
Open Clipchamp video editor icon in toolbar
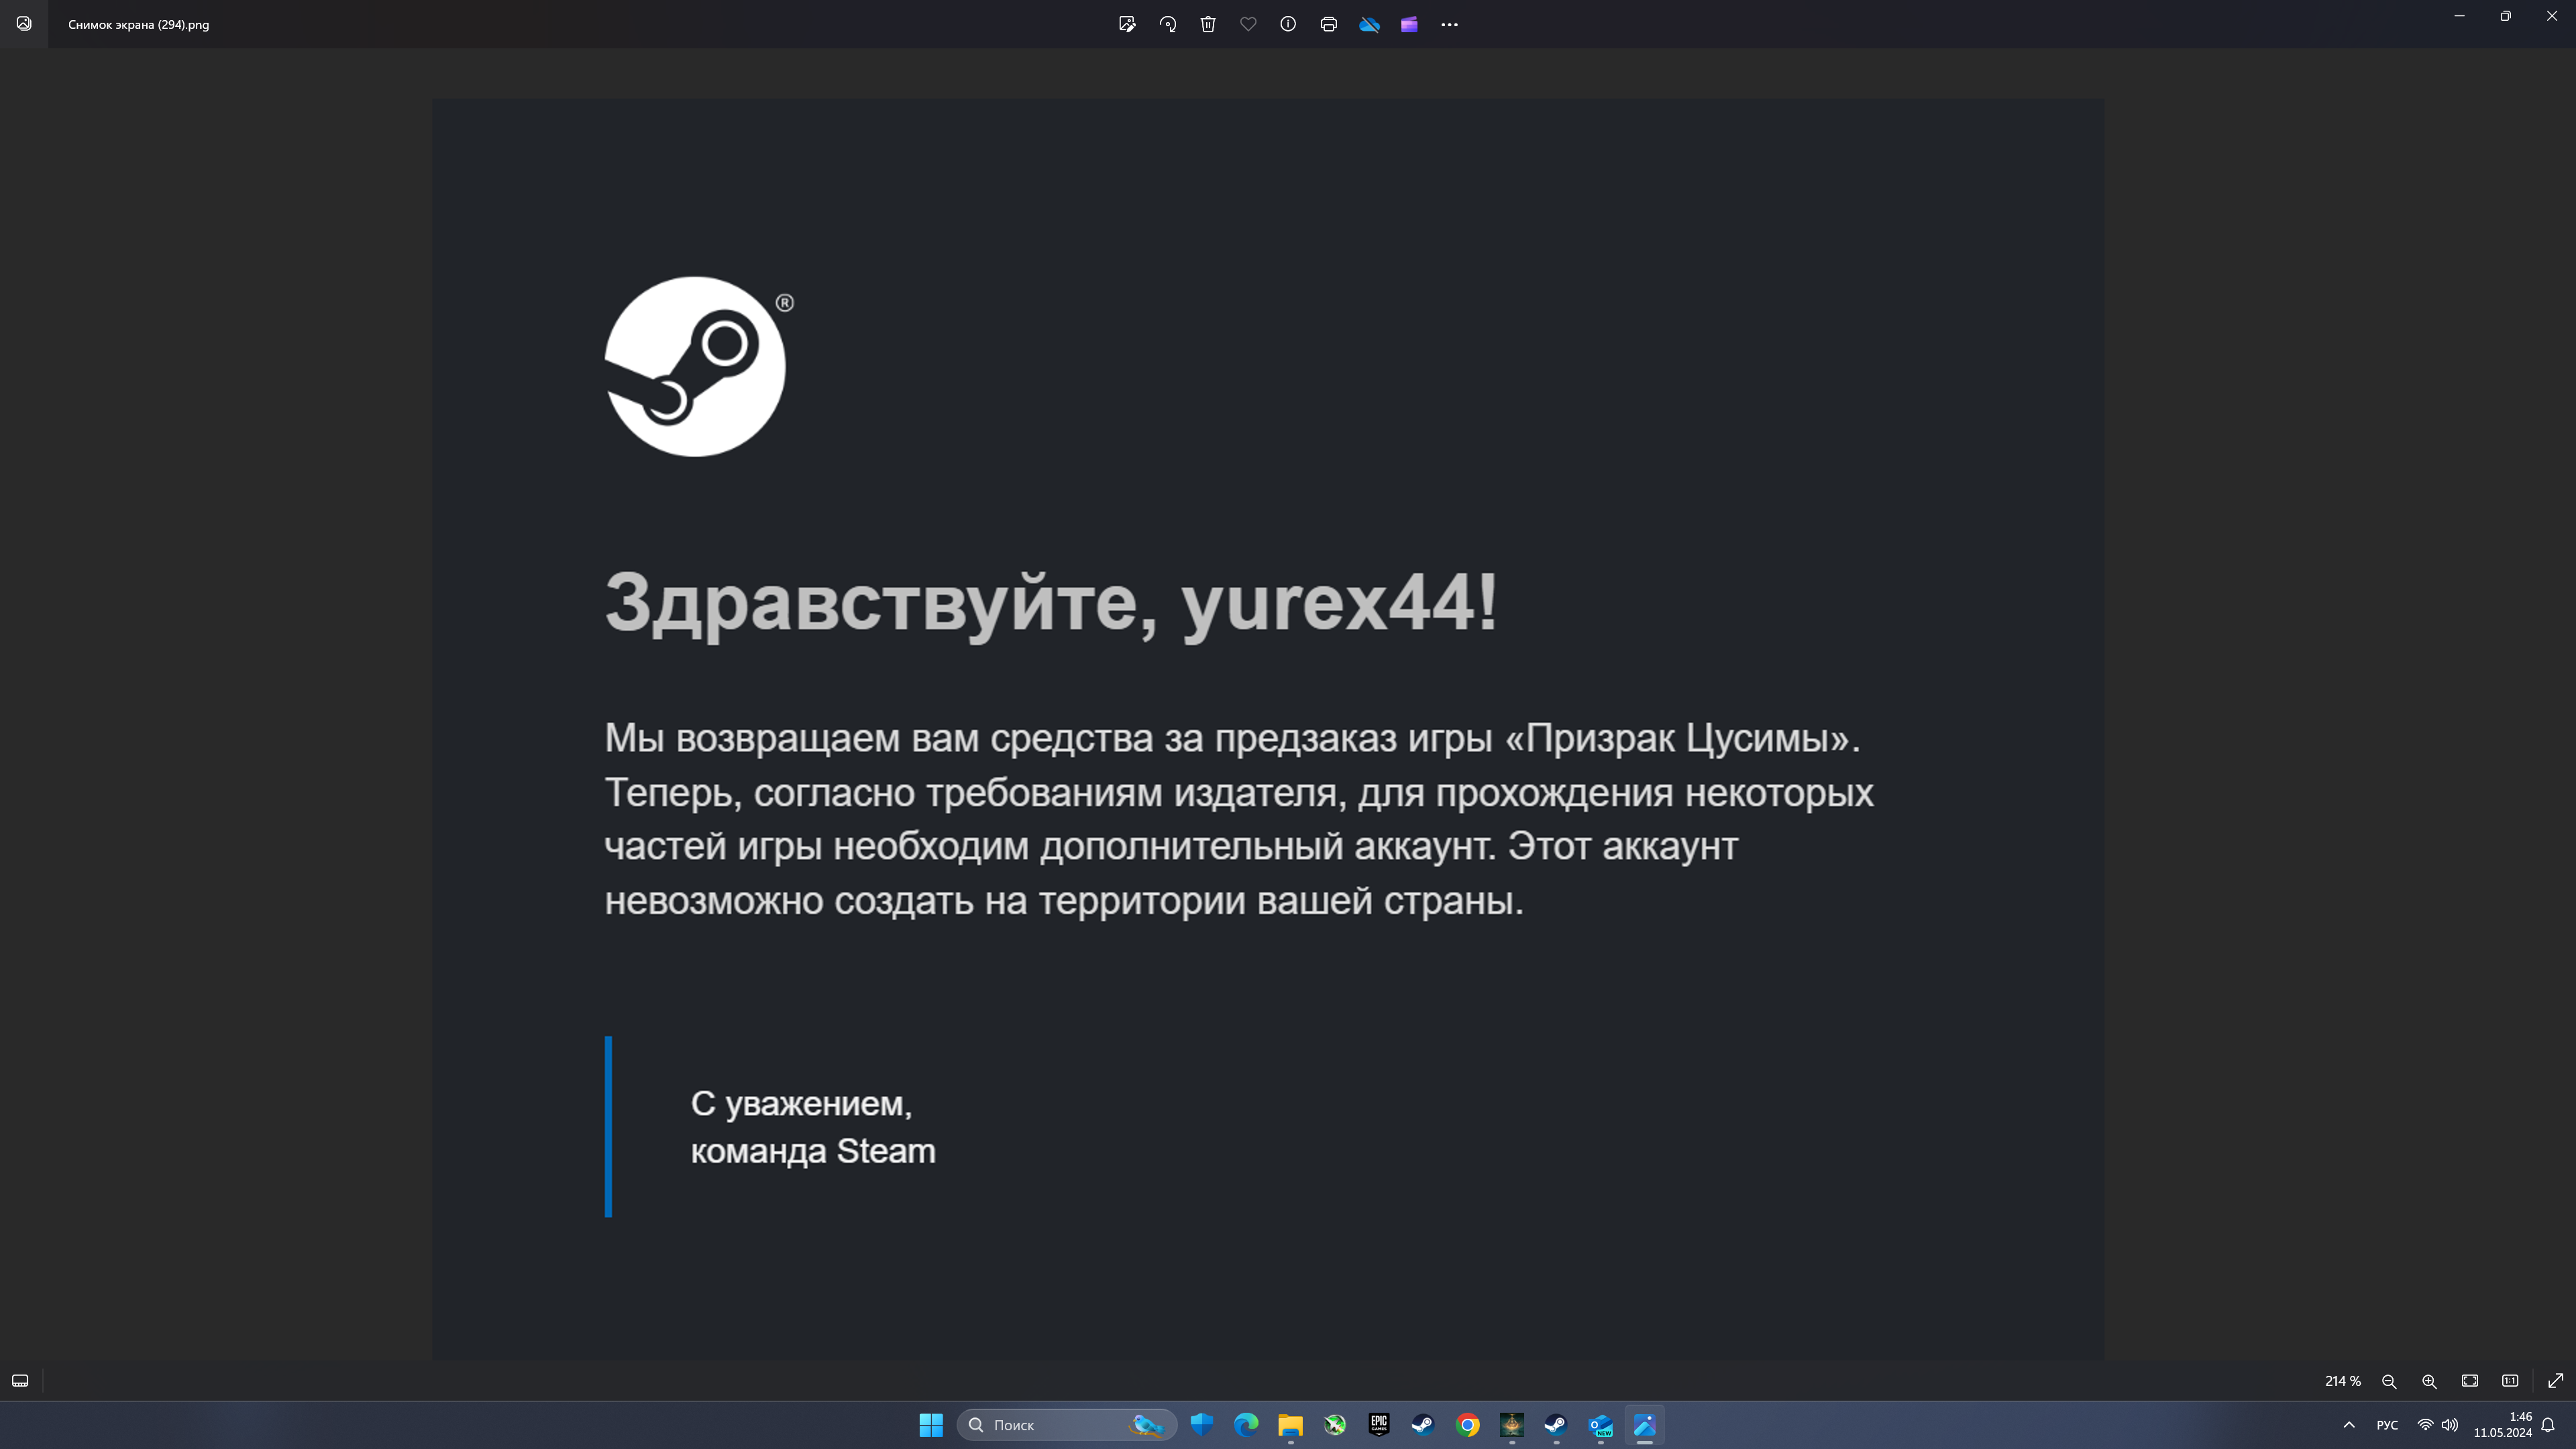tap(1409, 24)
